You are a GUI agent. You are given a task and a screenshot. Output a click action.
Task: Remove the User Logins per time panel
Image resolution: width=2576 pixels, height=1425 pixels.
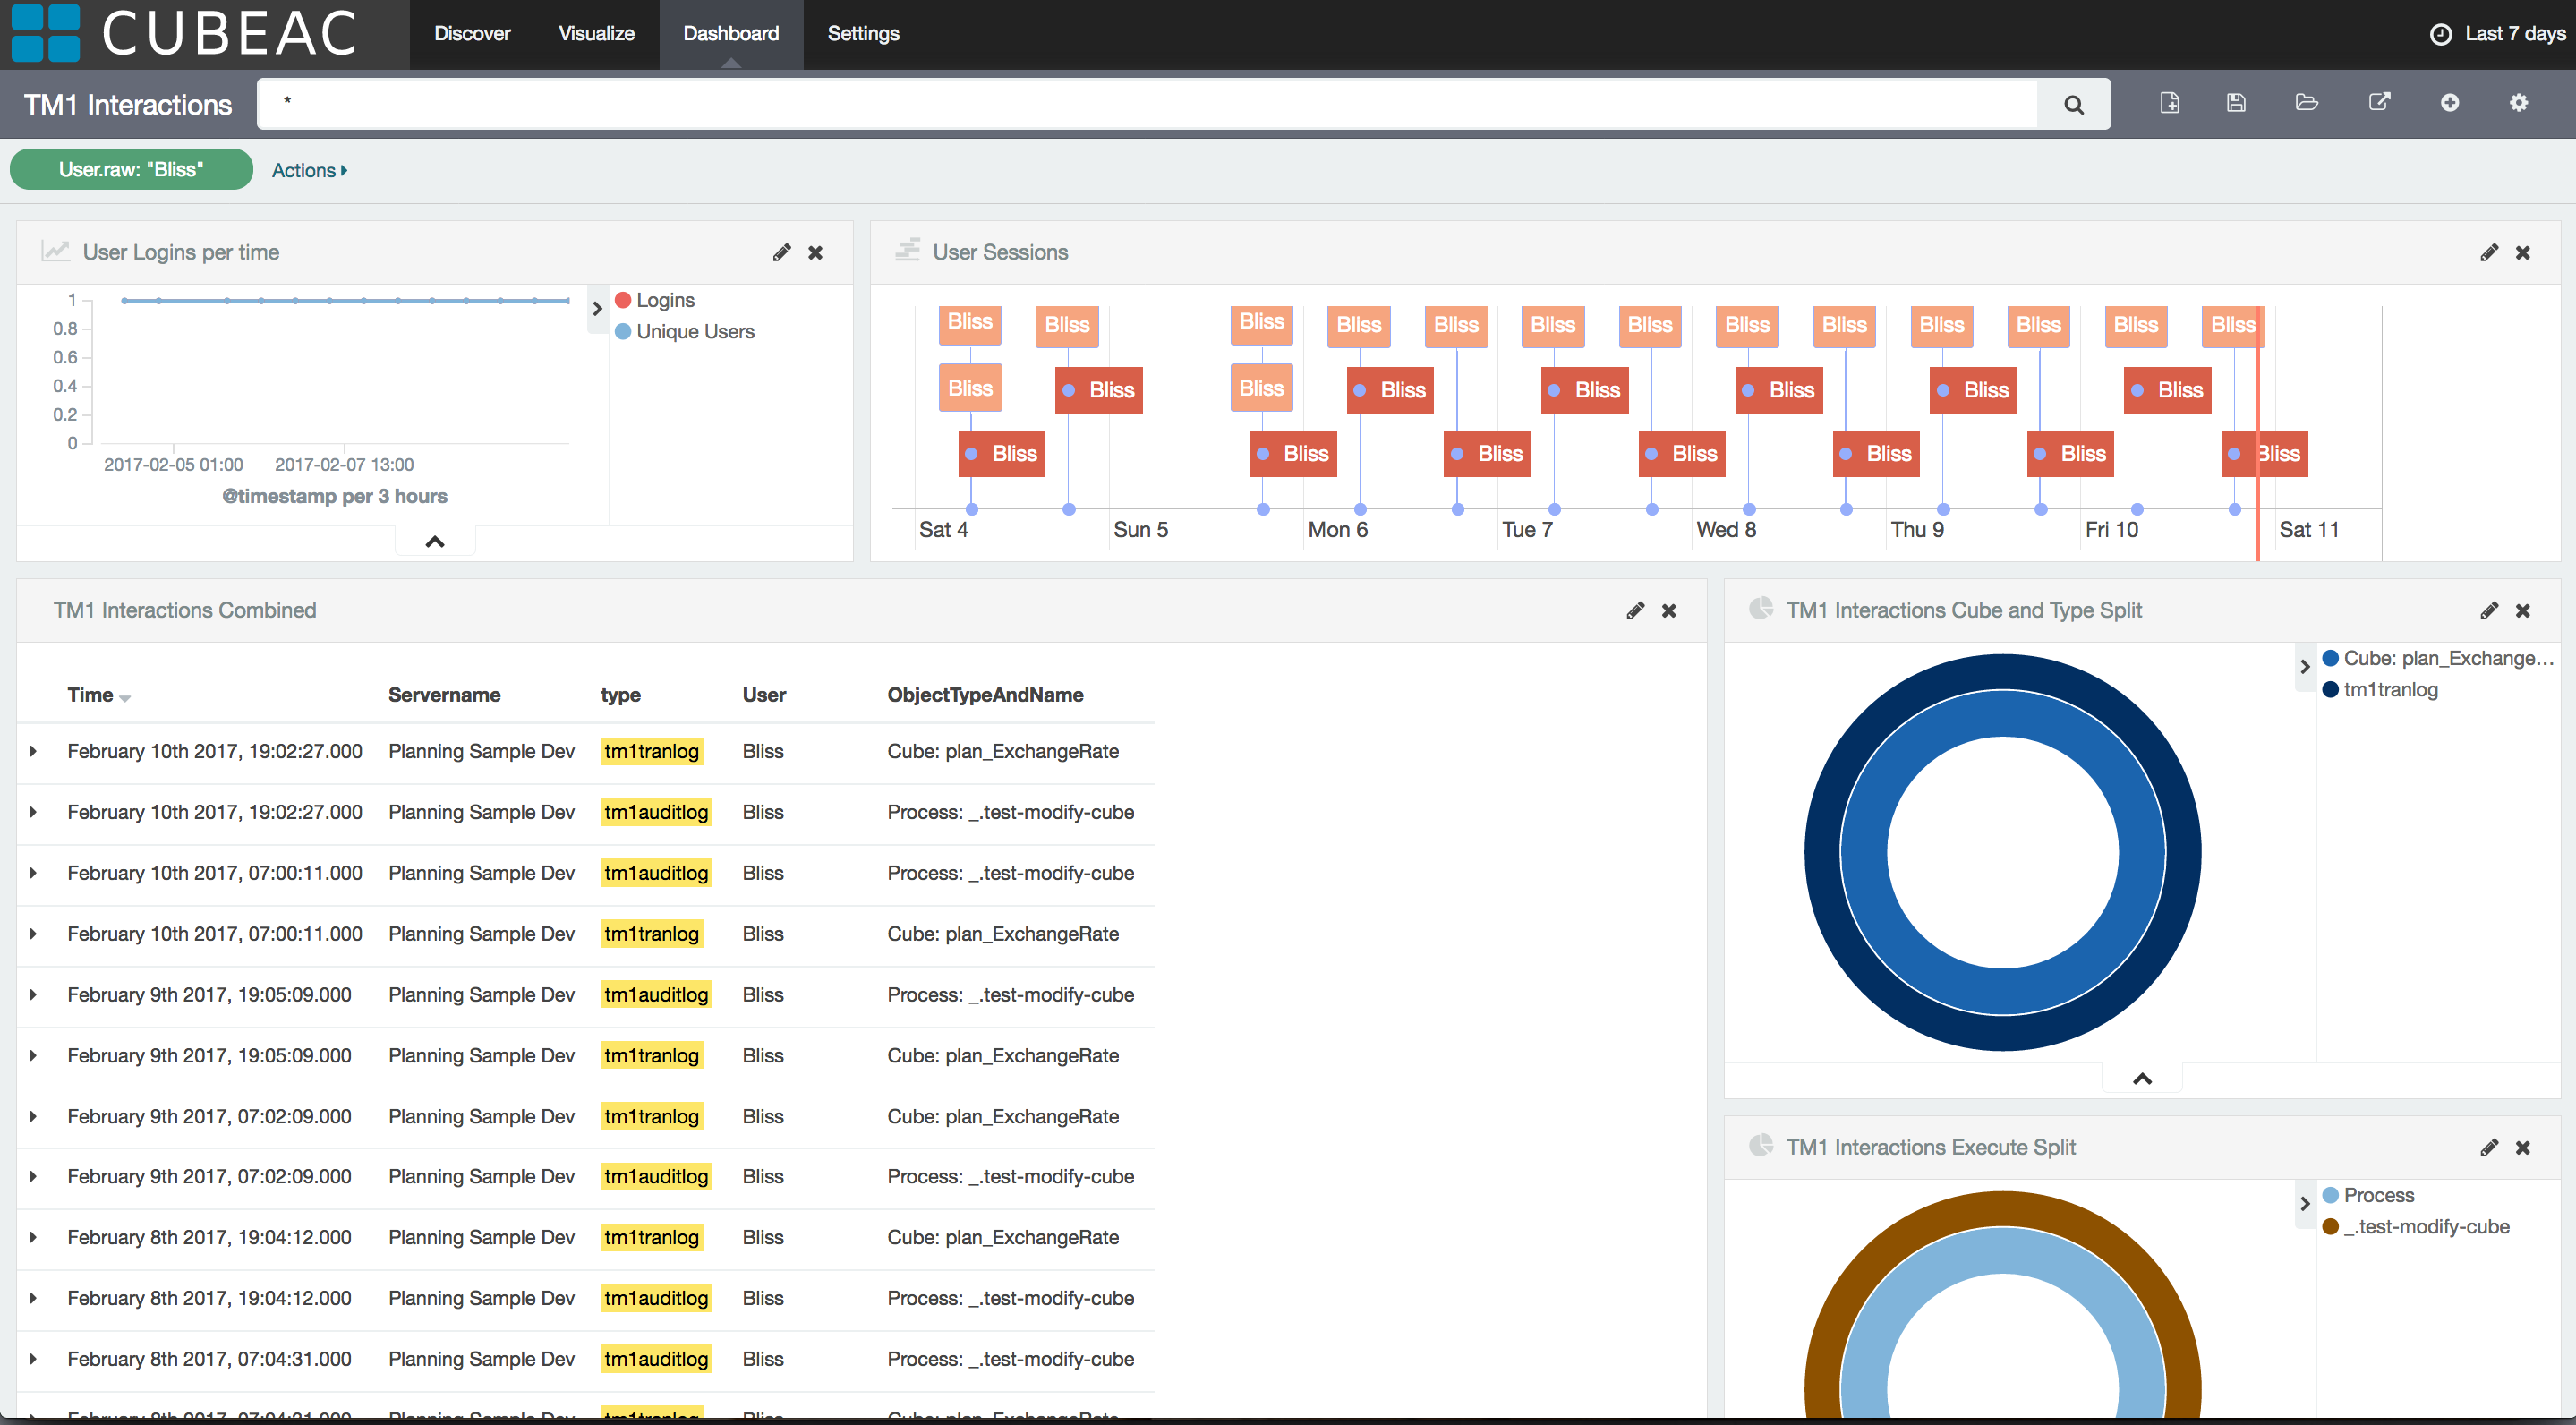[815, 253]
